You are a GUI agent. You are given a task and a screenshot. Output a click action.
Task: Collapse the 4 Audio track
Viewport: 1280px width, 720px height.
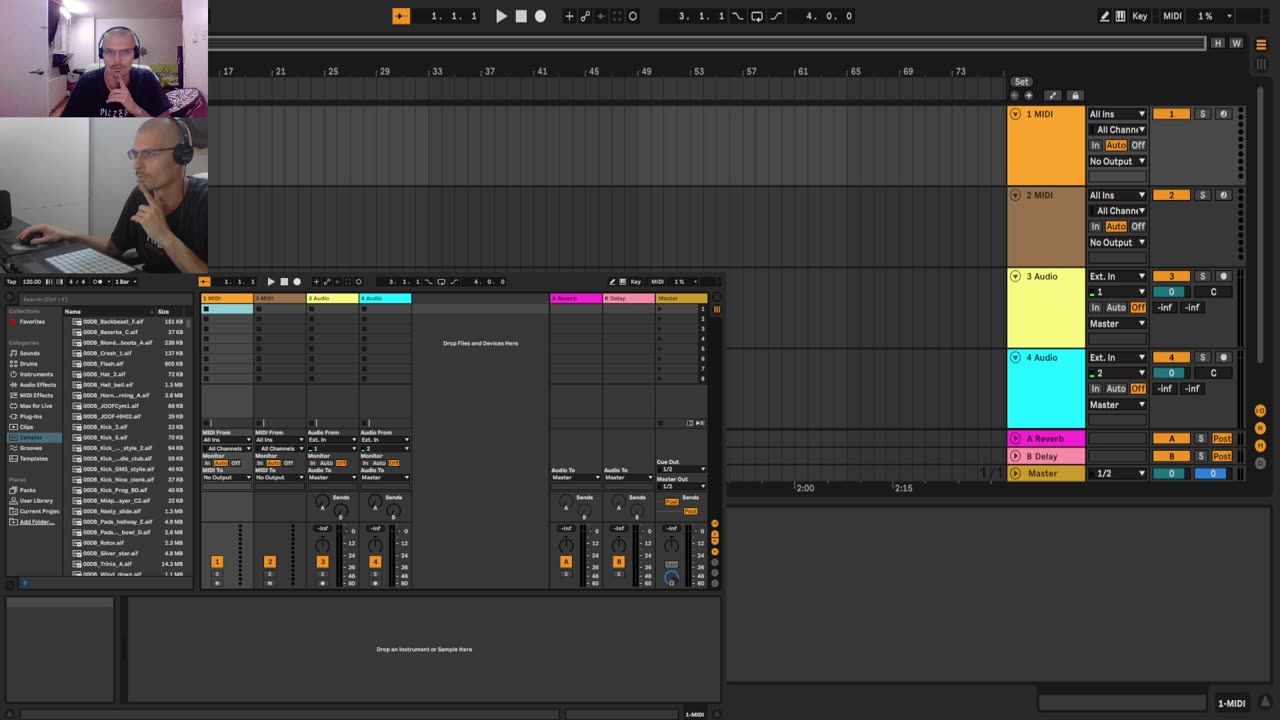click(x=1015, y=357)
